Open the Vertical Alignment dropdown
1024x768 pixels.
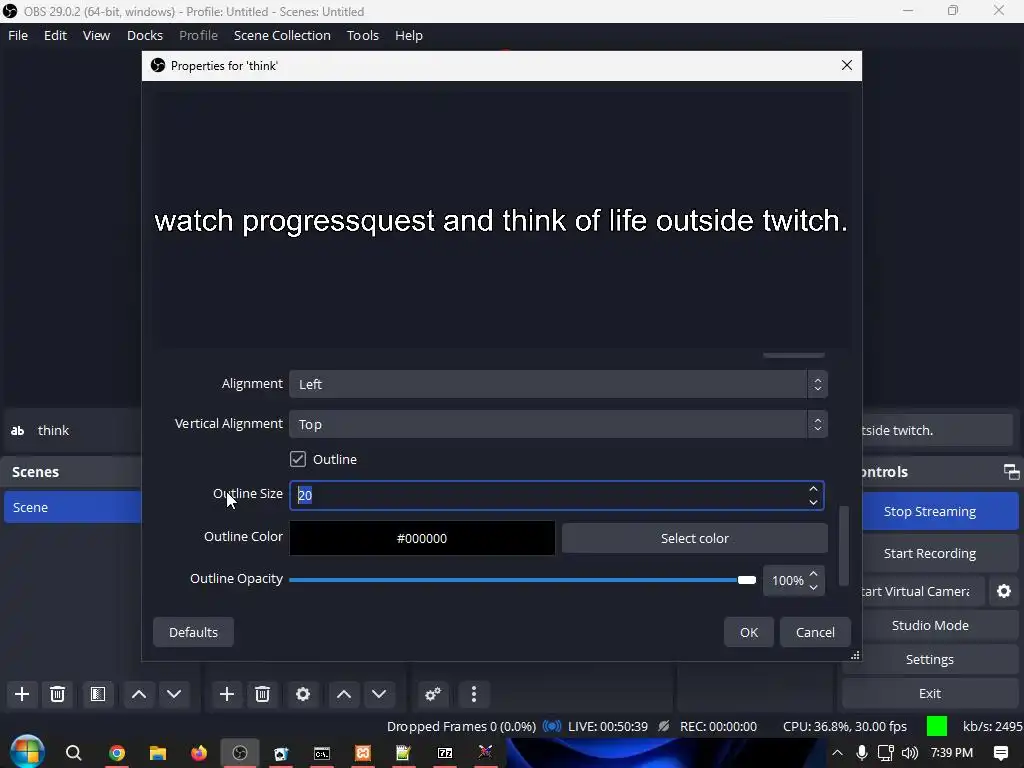point(558,424)
